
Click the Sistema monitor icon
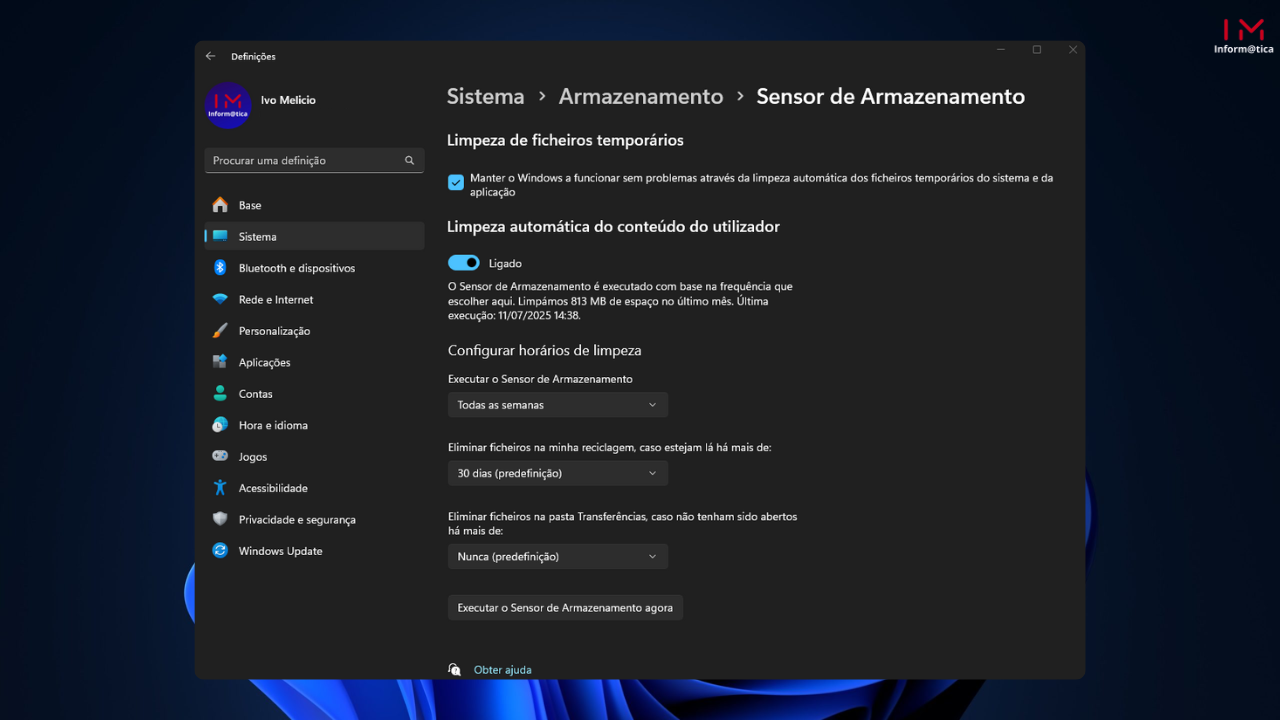pyautogui.click(x=220, y=236)
